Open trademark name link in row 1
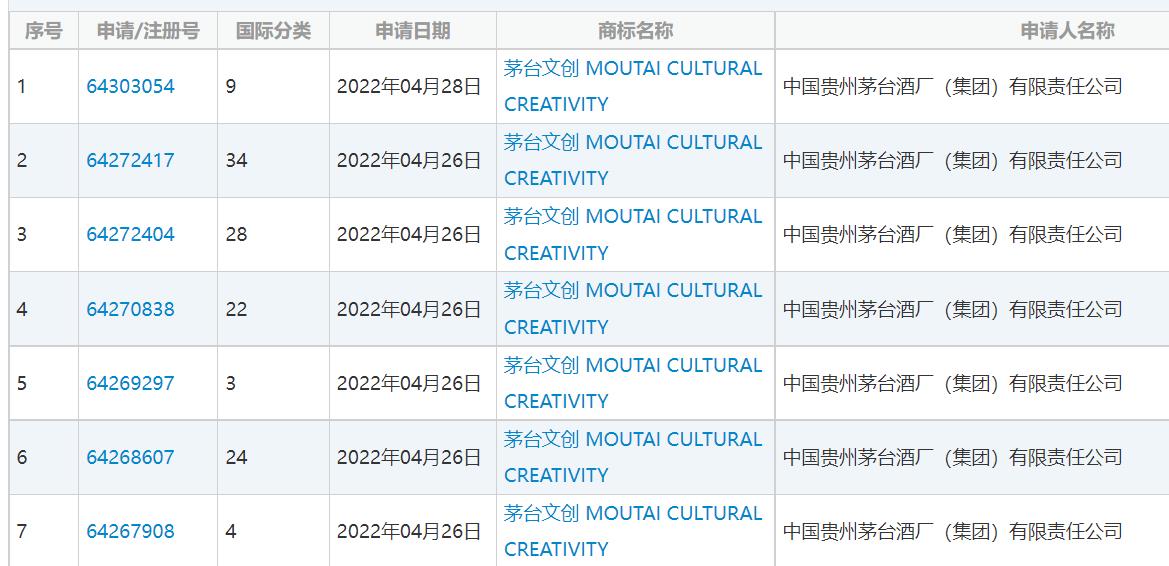Image resolution: width=1169 pixels, height=566 pixels. pos(632,69)
